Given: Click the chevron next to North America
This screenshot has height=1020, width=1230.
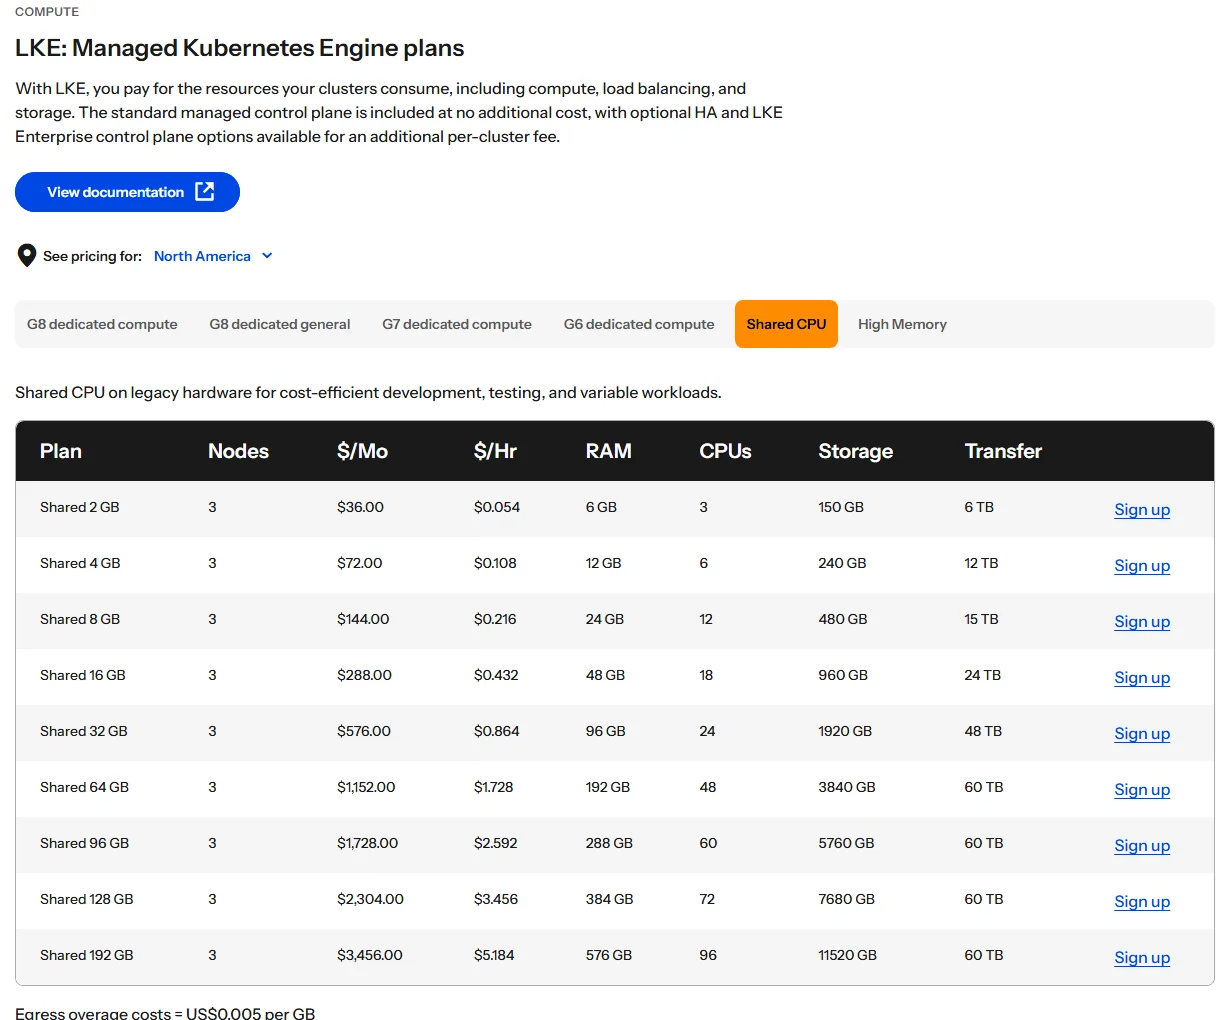Looking at the screenshot, I should [267, 256].
